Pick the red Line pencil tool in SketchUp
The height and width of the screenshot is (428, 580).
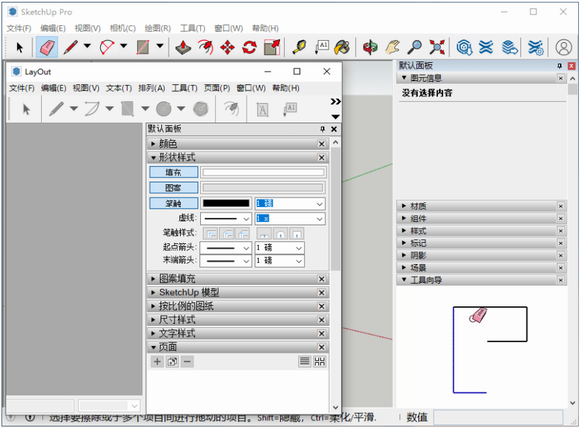[x=70, y=47]
